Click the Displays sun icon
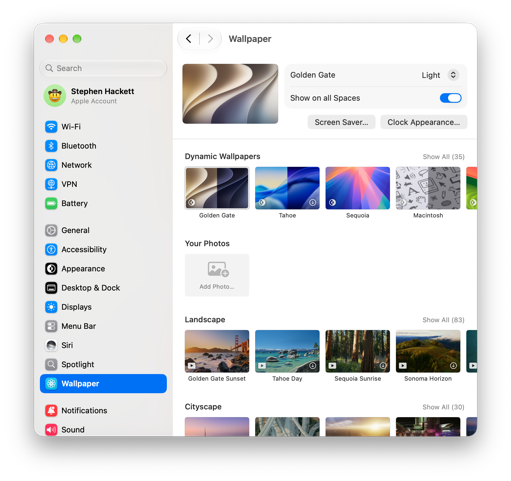This screenshot has height=481, width=511. pyautogui.click(x=51, y=307)
